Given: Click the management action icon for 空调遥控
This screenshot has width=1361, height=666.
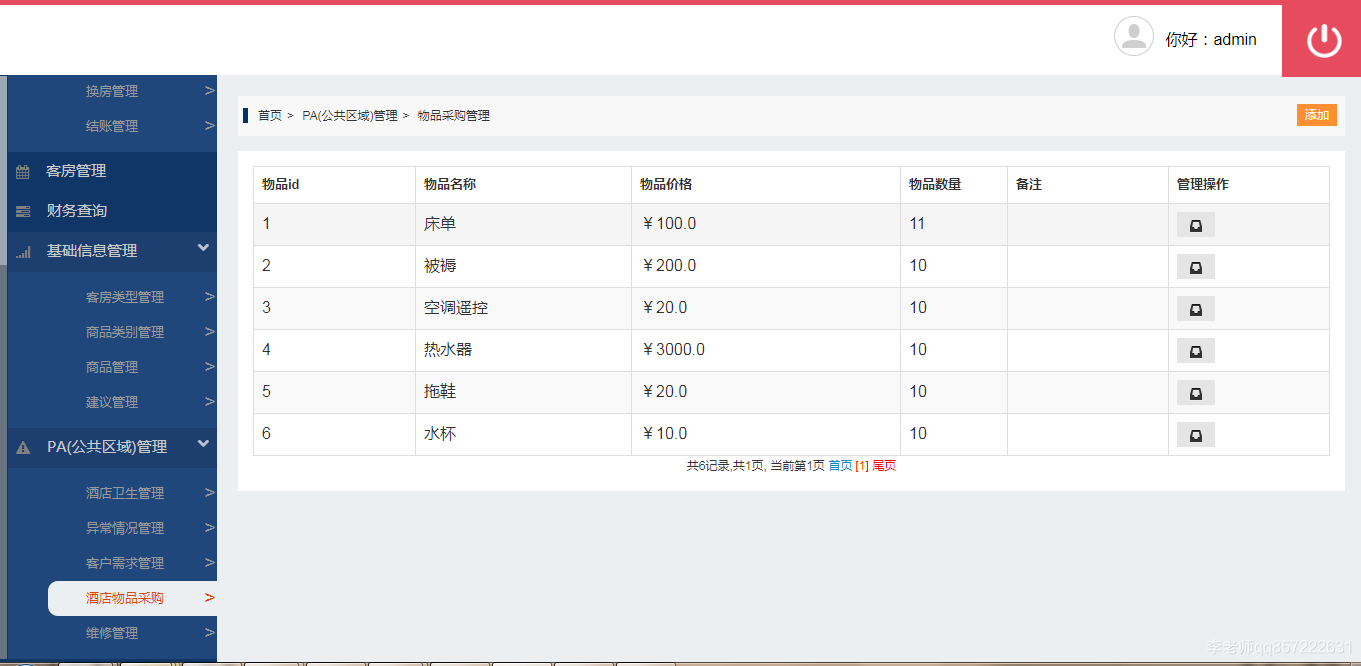Looking at the screenshot, I should 1195,308.
